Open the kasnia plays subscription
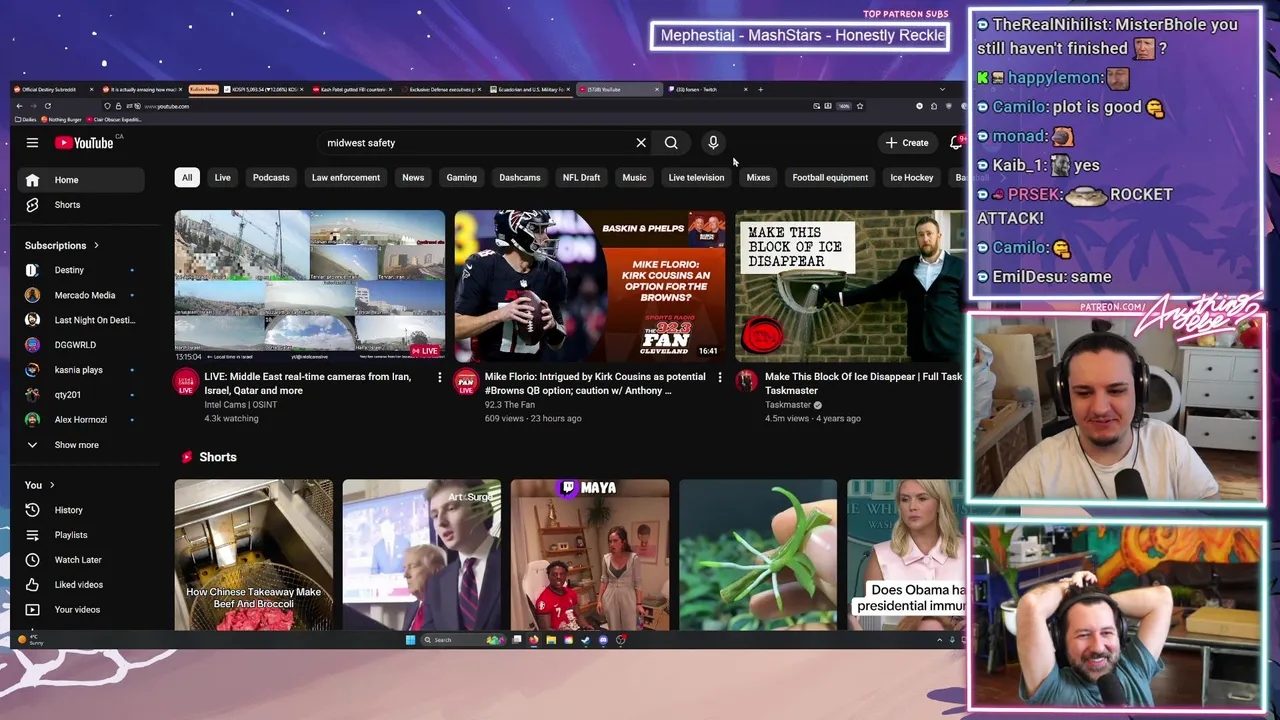The width and height of the screenshot is (1280, 720). 80,370
